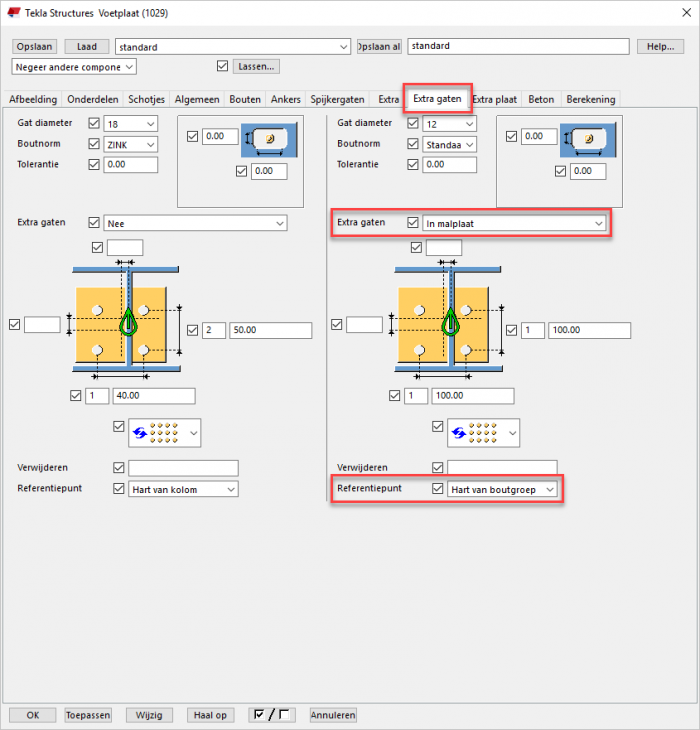700x730 pixels.
Task: Click the Wijzig button
Action: coord(149,715)
